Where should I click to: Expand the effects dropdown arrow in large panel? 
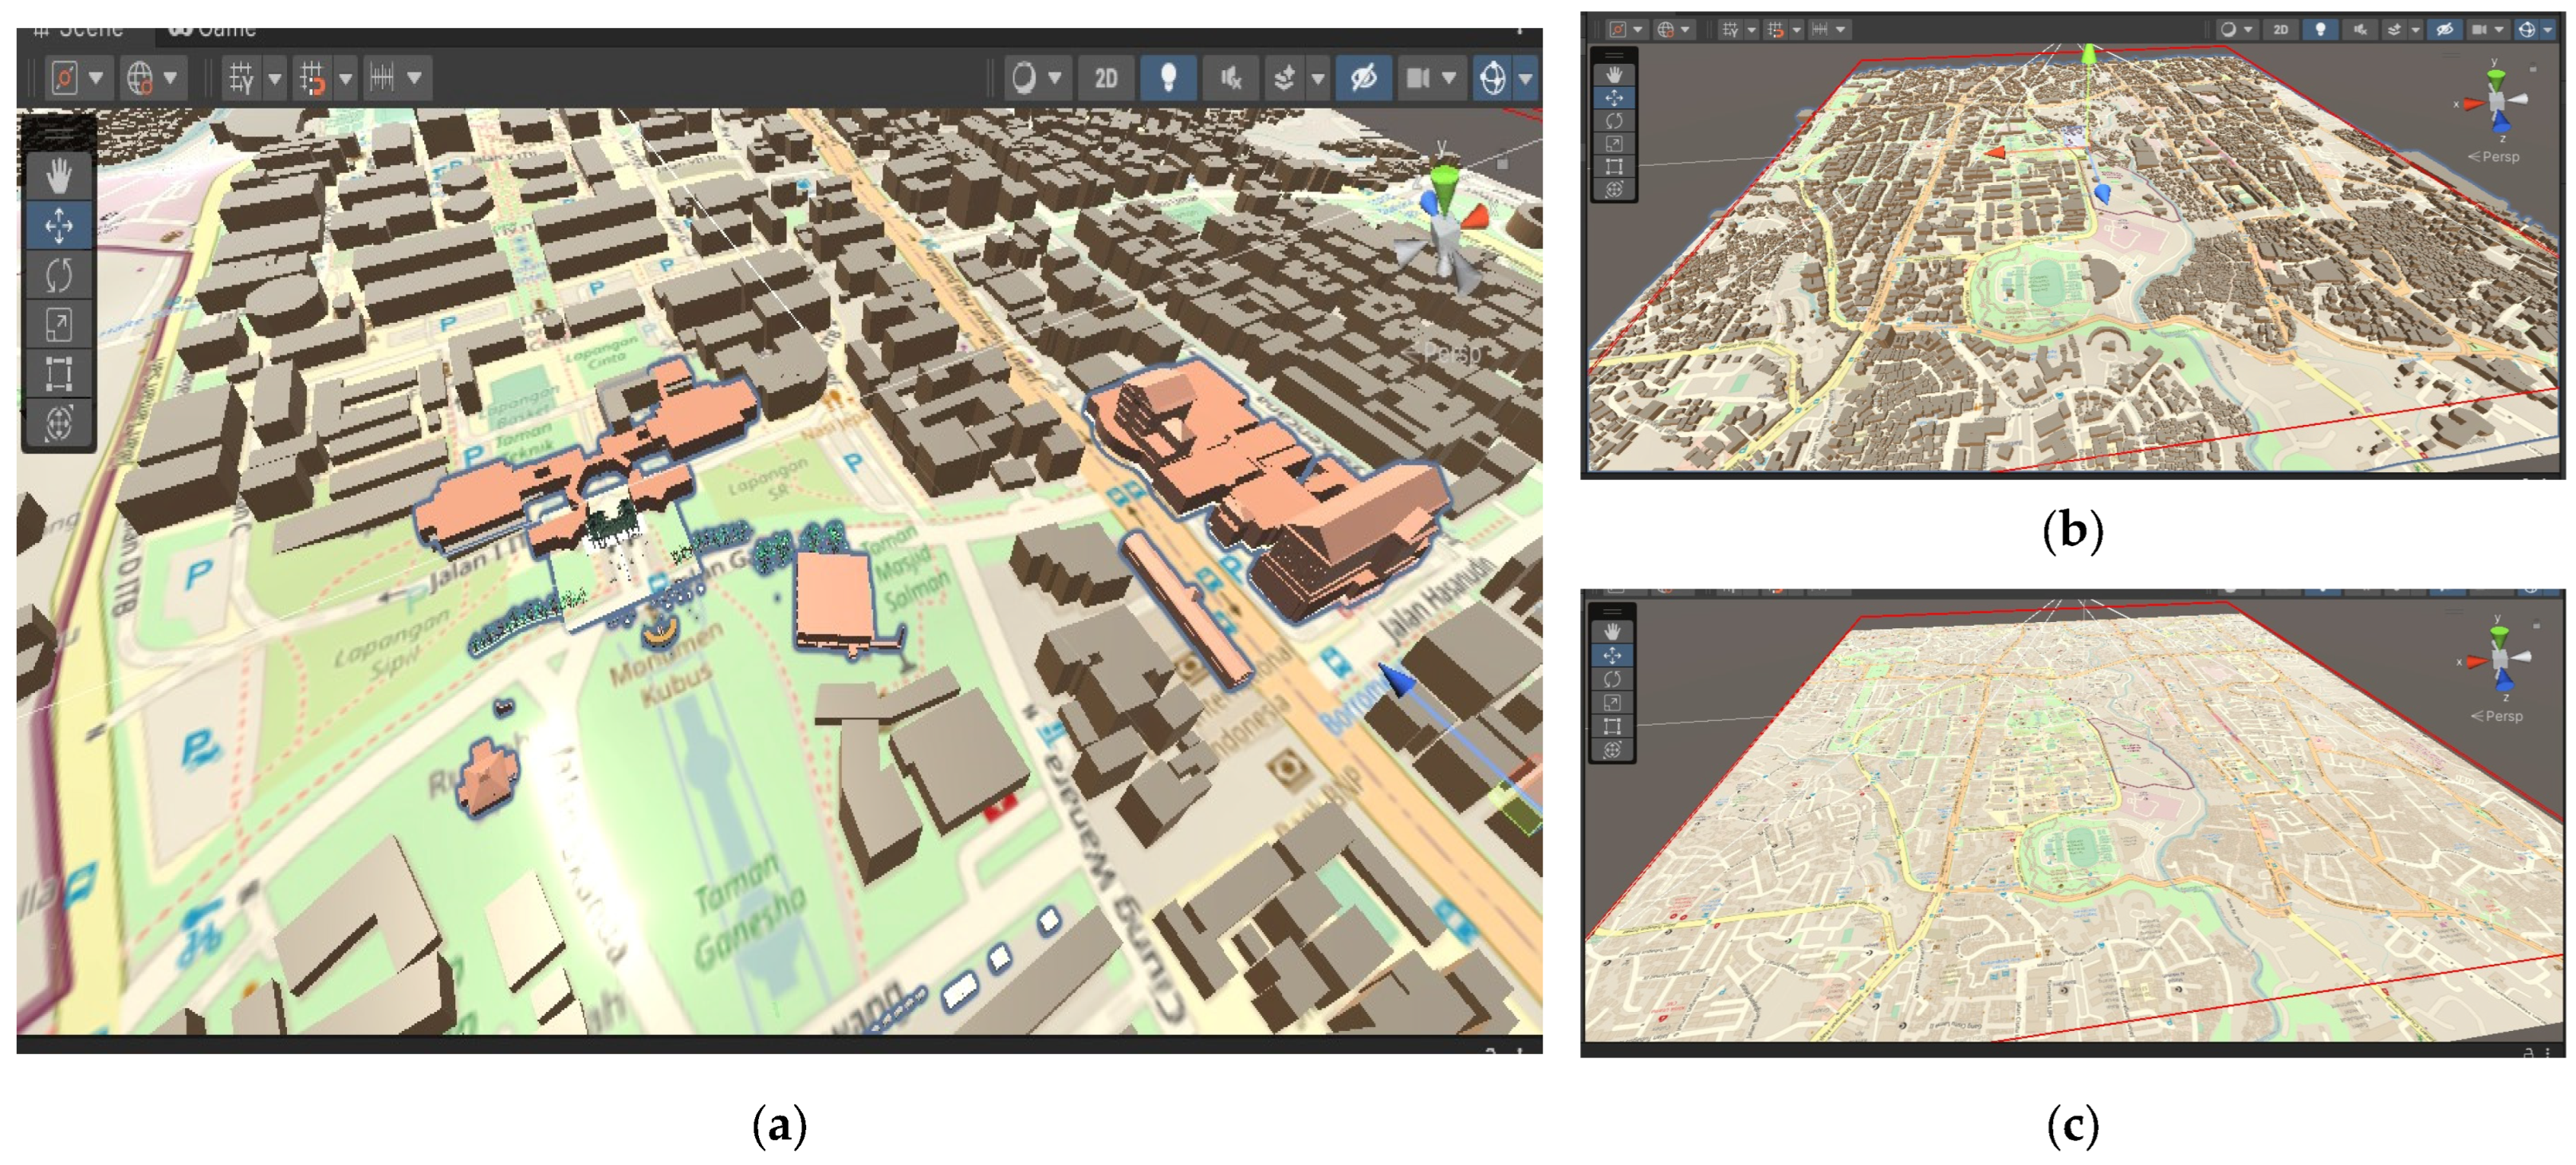pyautogui.click(x=1318, y=77)
